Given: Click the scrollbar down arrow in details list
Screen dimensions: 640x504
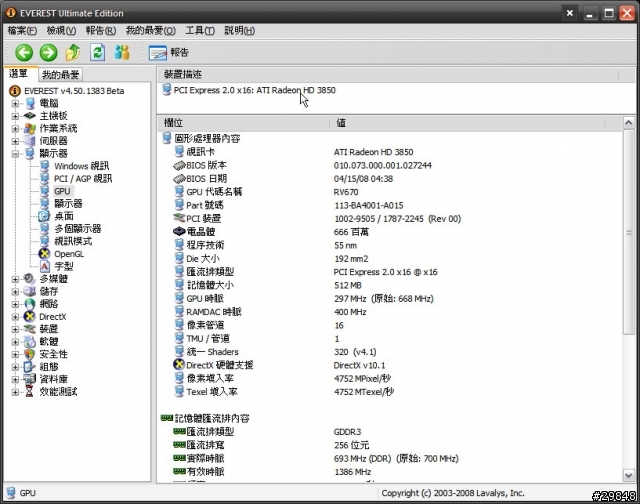Looking at the screenshot, I should [x=629, y=475].
